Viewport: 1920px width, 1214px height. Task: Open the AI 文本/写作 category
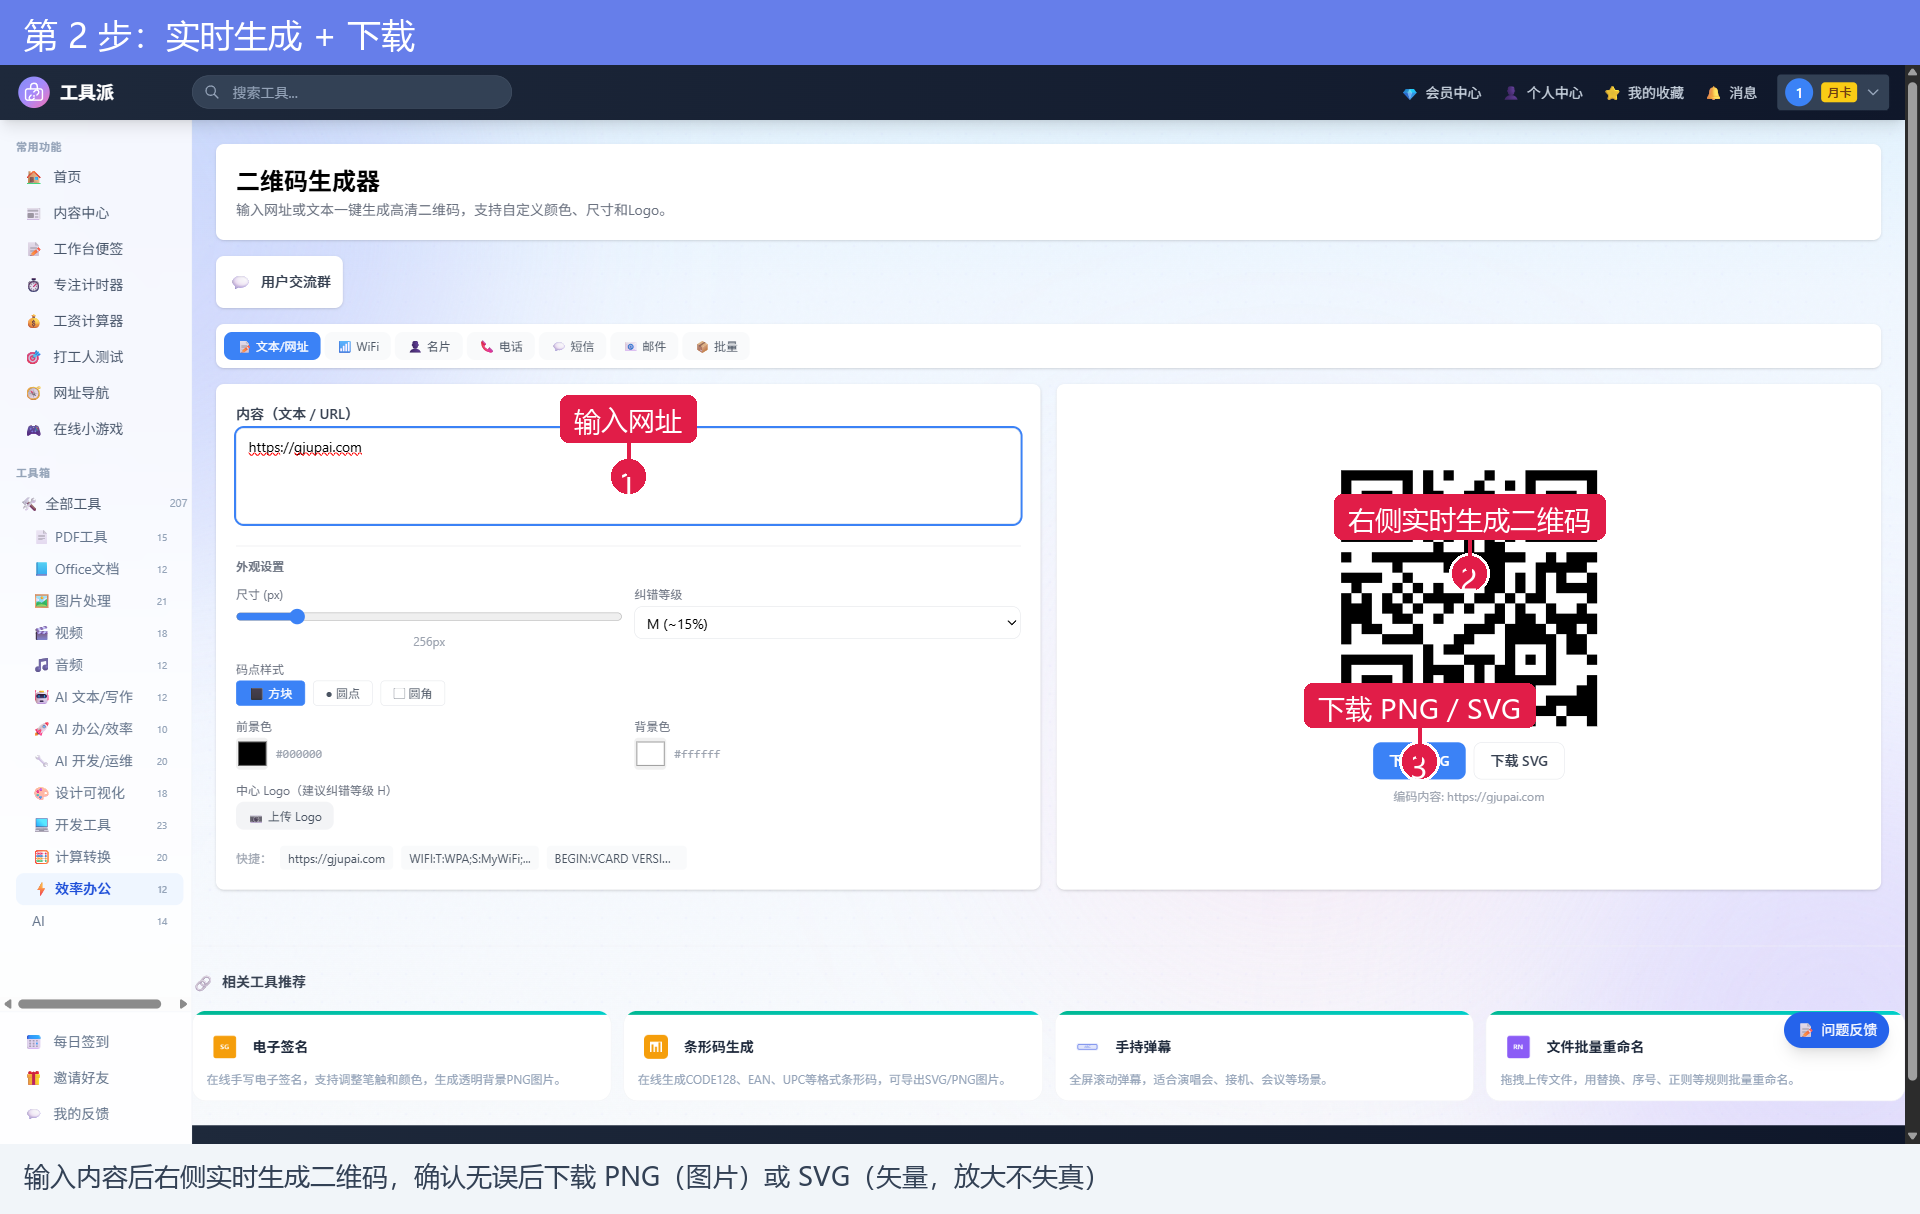click(100, 697)
